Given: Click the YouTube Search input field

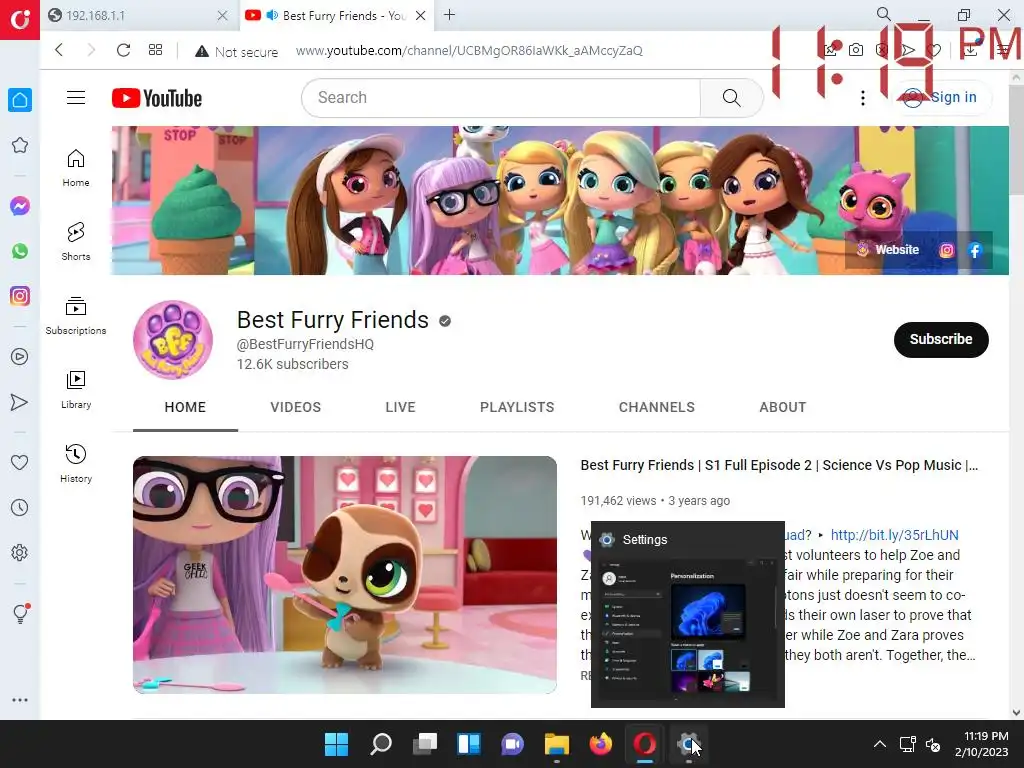Looking at the screenshot, I should click(x=501, y=98).
